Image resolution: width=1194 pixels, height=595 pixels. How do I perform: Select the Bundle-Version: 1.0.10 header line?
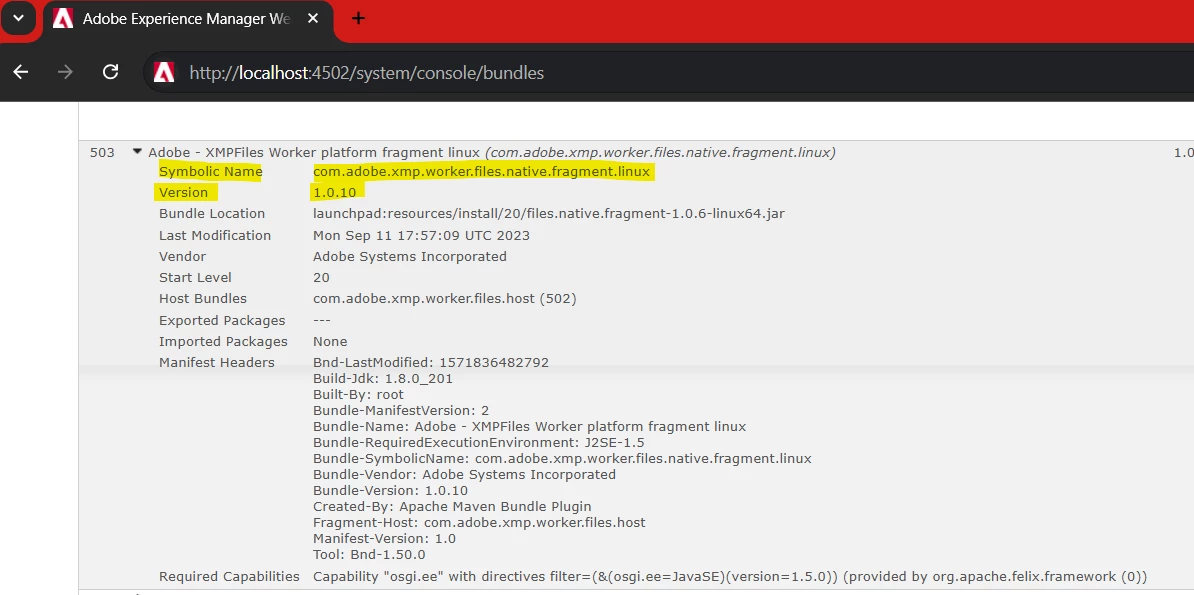390,491
